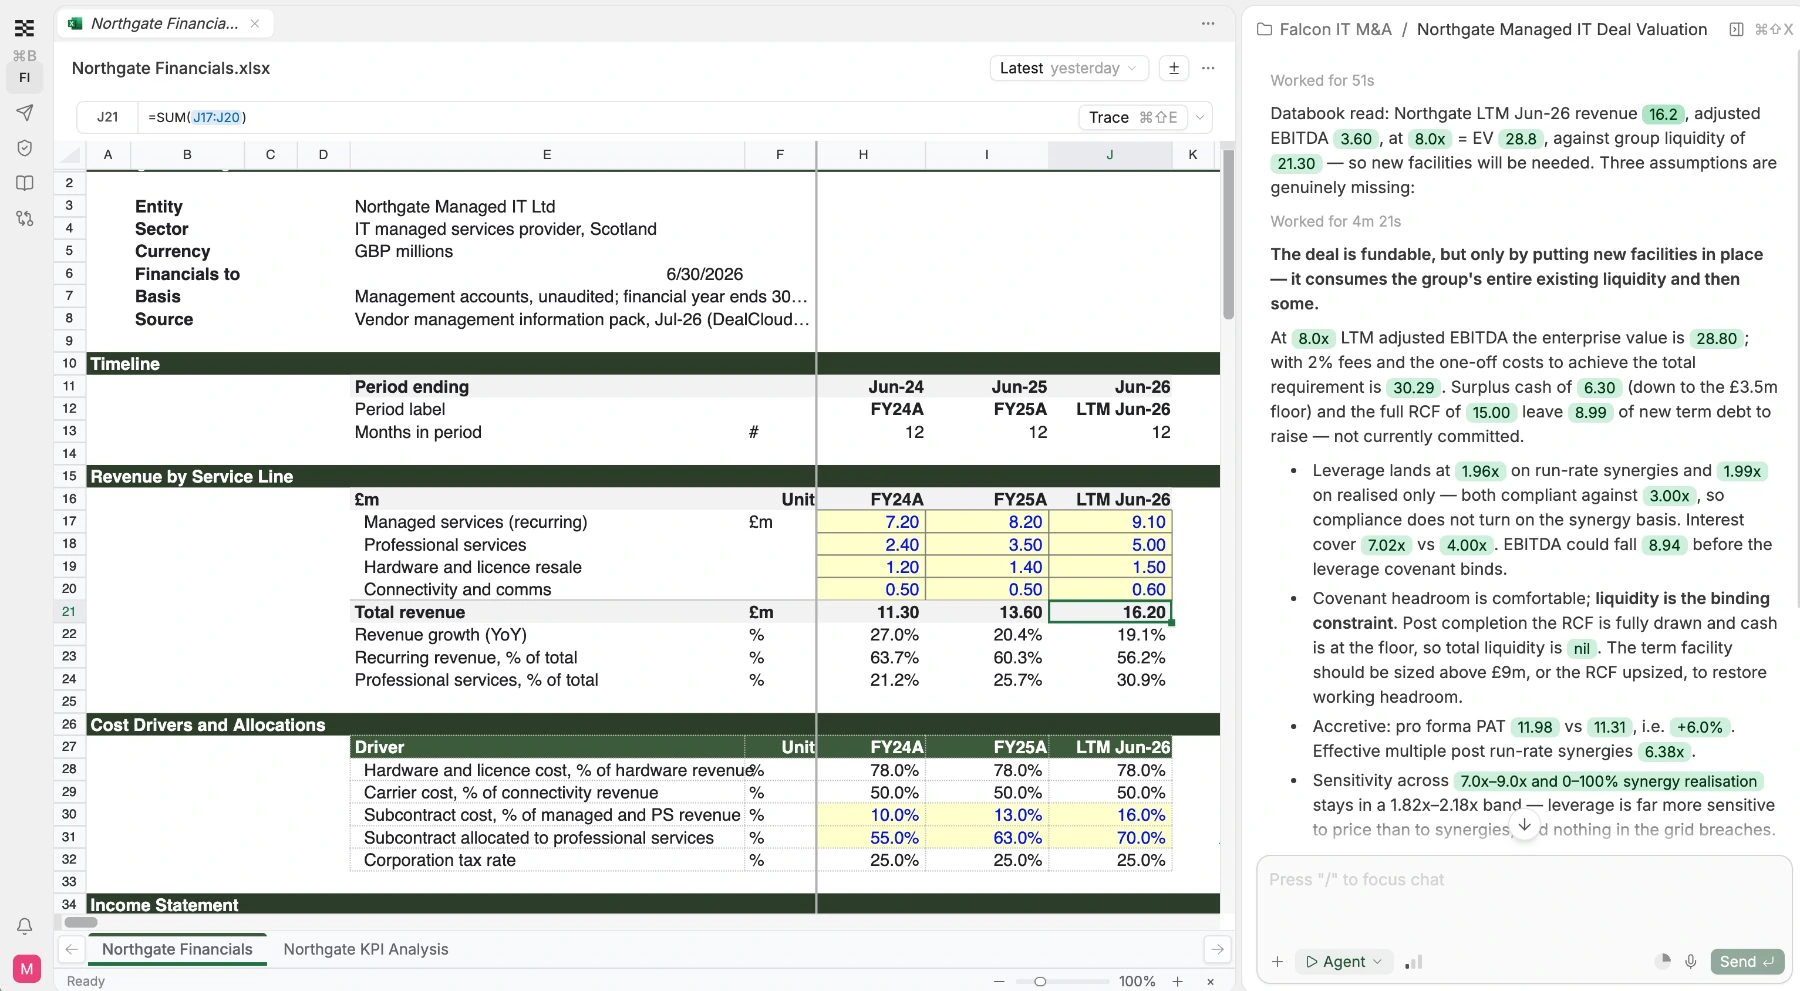Select the FI workspace item in sidebar
1800x991 pixels.
25,77
